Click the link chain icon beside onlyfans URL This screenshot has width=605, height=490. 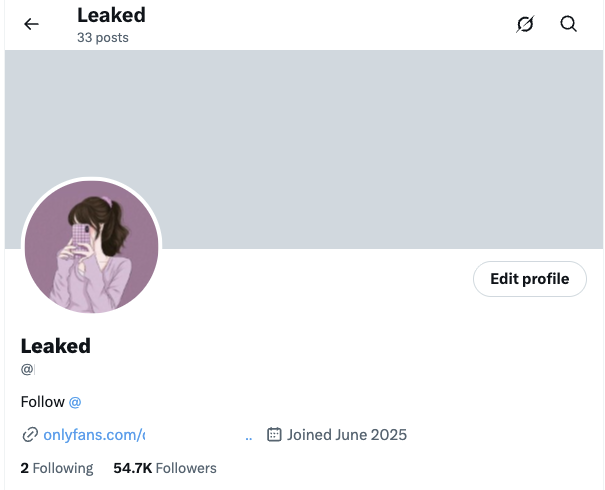(30, 435)
